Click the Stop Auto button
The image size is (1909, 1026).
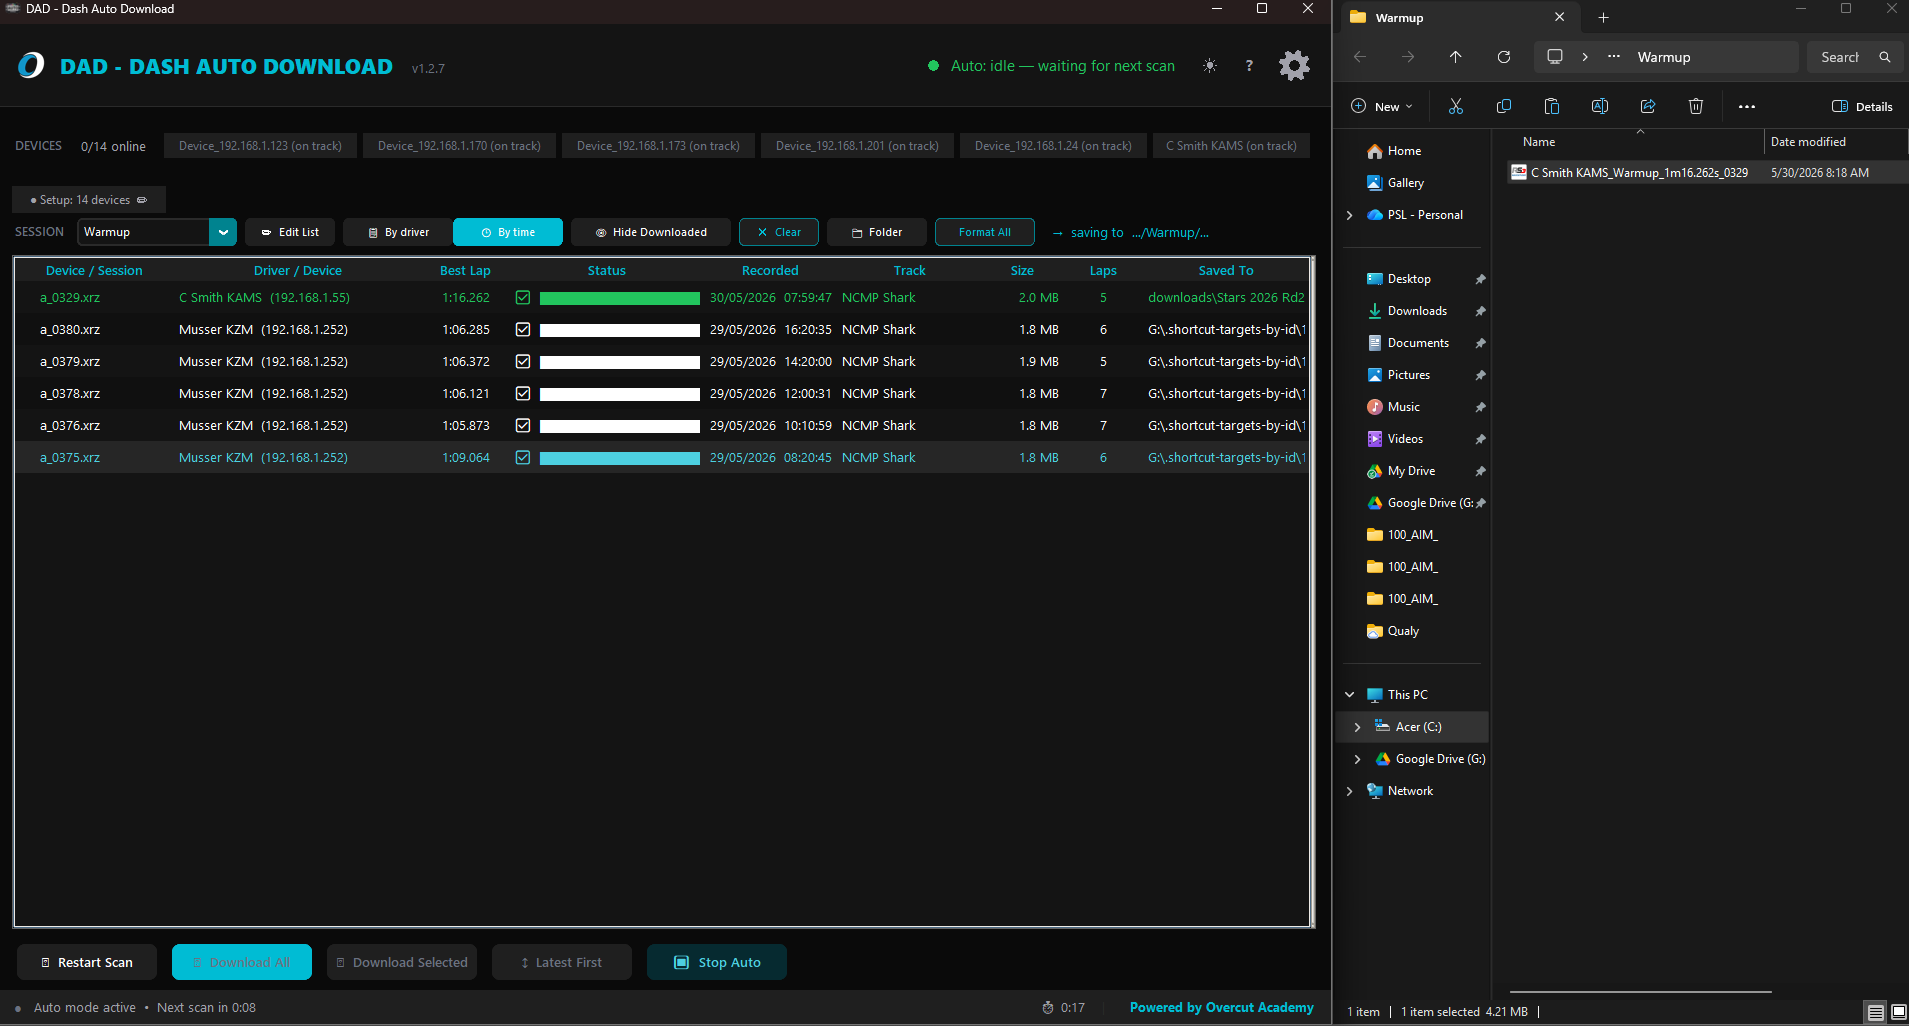pyautogui.click(x=717, y=962)
